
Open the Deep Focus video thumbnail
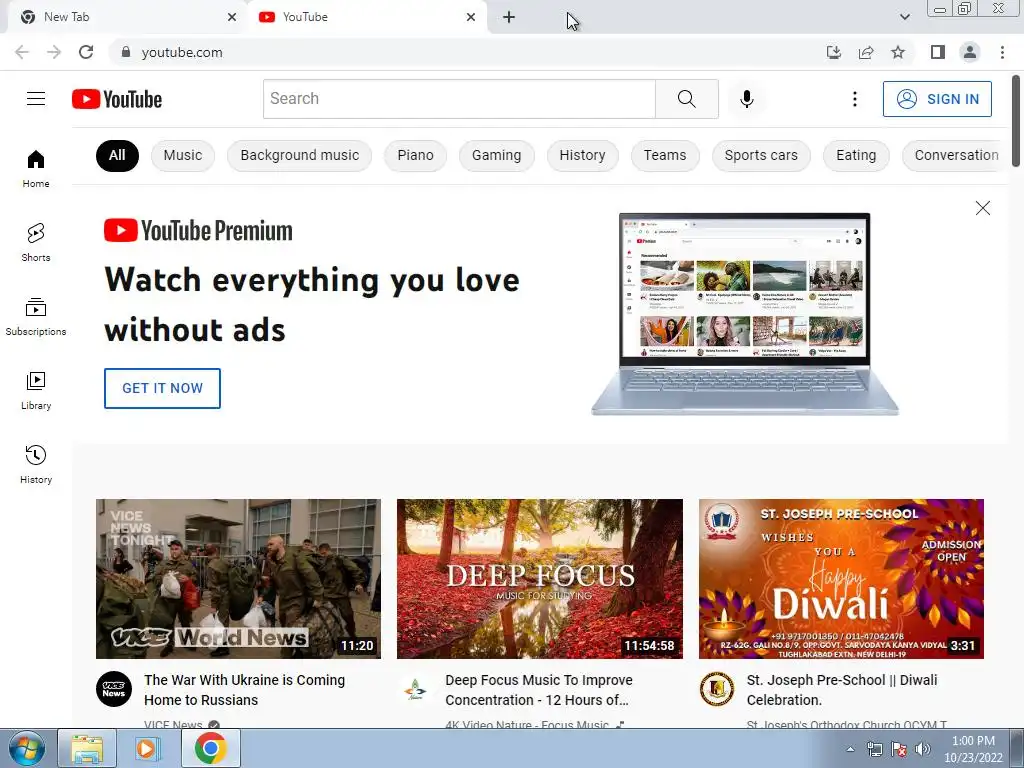540,579
